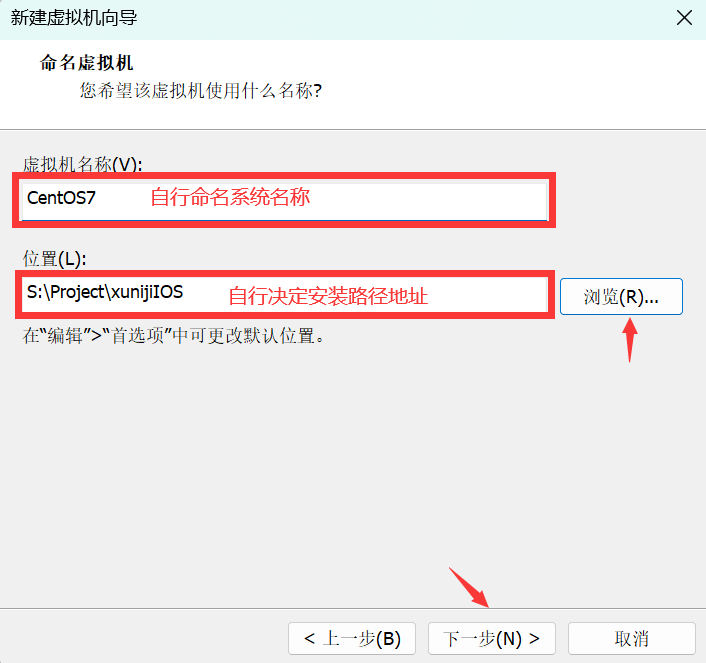Screen dimensions: 706x663
Task: Select the 虚拟机名称(V): label
Action: tap(82, 164)
